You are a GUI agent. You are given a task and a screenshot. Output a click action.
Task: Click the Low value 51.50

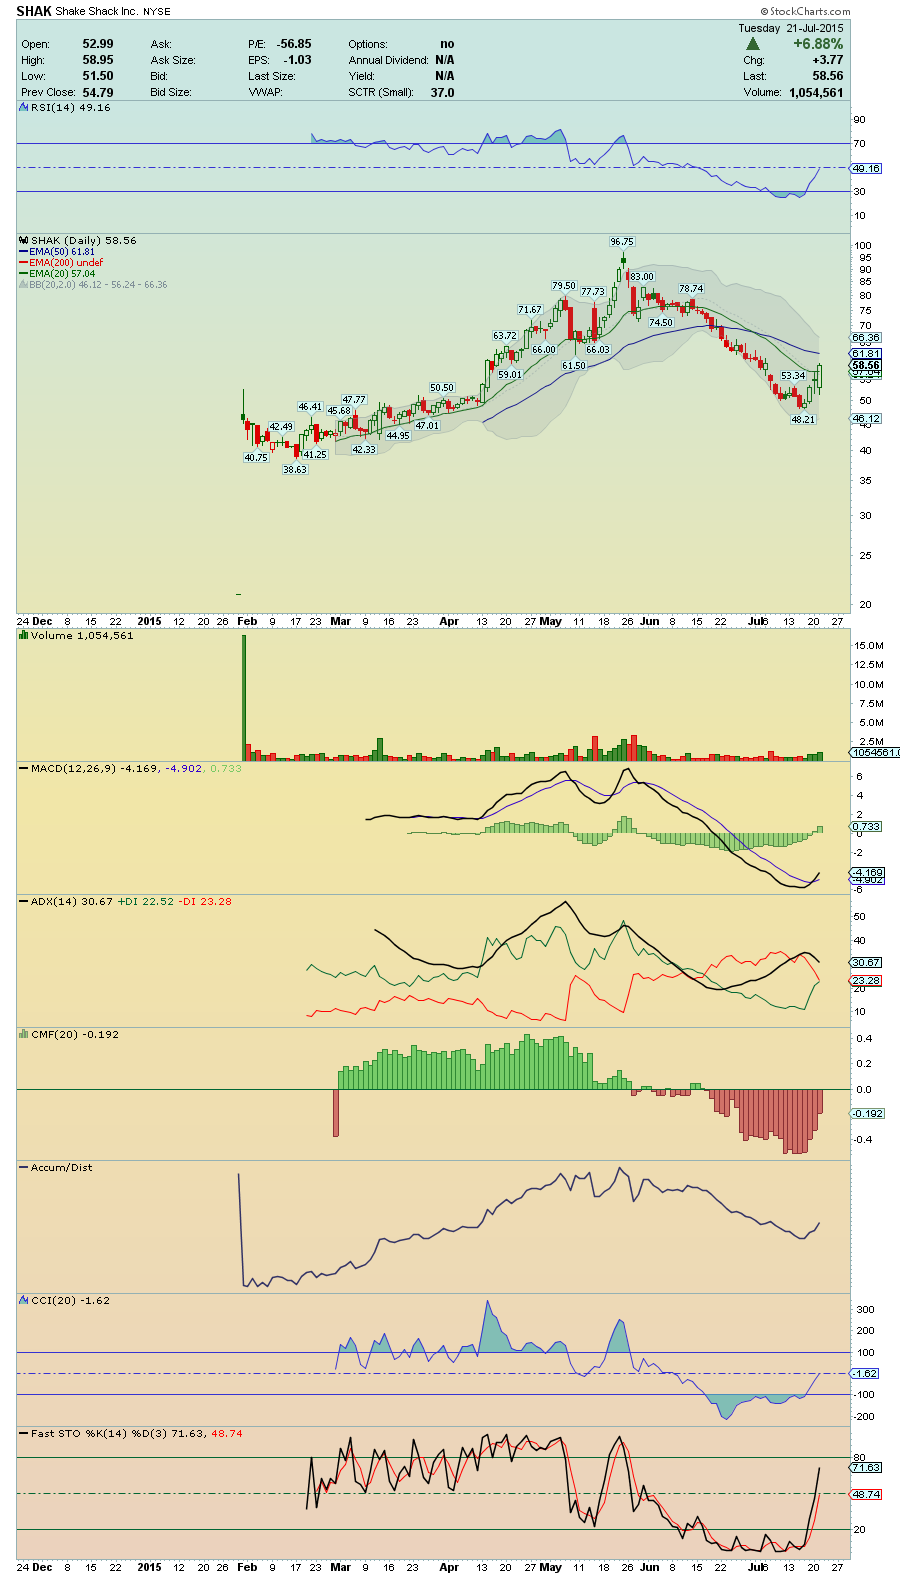click(x=98, y=76)
